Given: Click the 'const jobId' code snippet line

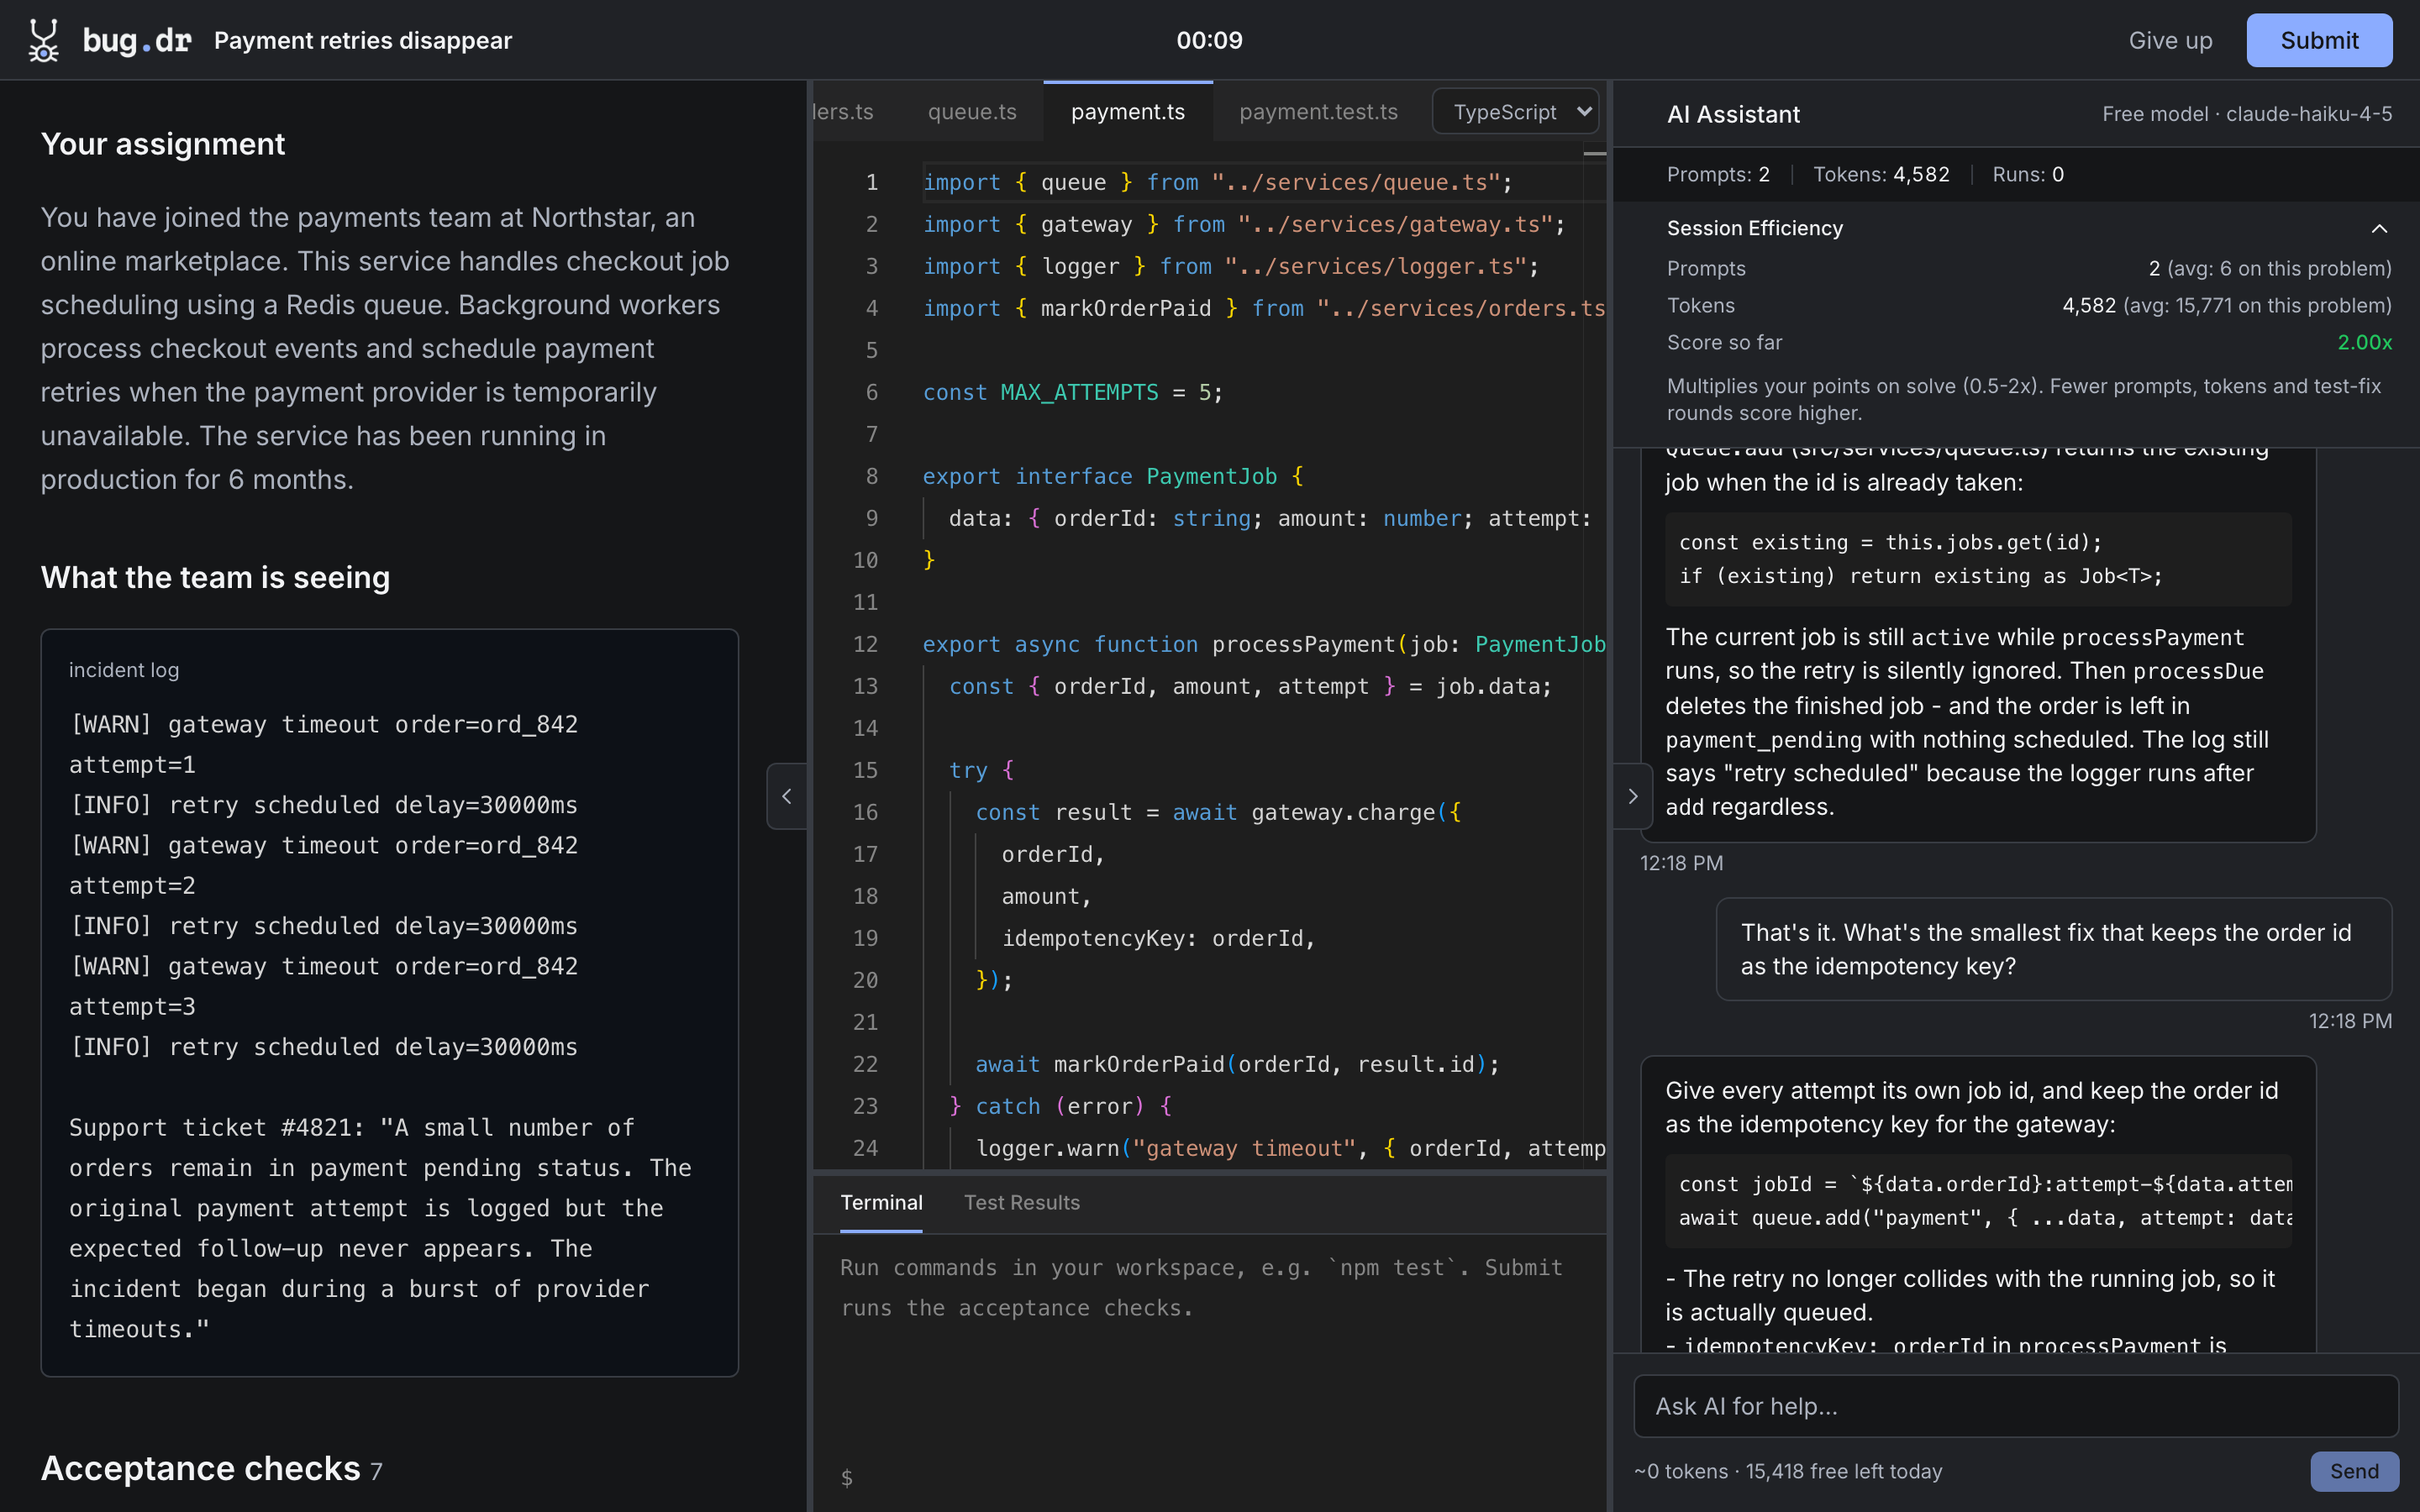Looking at the screenshot, I should pos(1985,1184).
